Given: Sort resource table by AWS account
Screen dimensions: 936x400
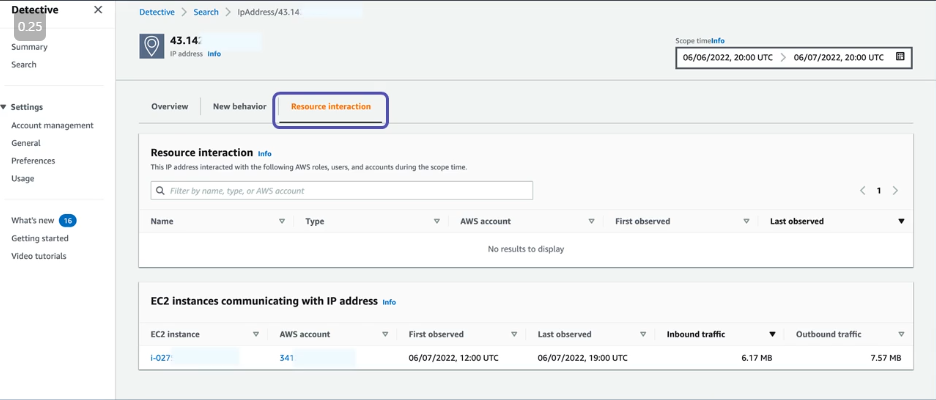Looking at the screenshot, I should click(592, 221).
